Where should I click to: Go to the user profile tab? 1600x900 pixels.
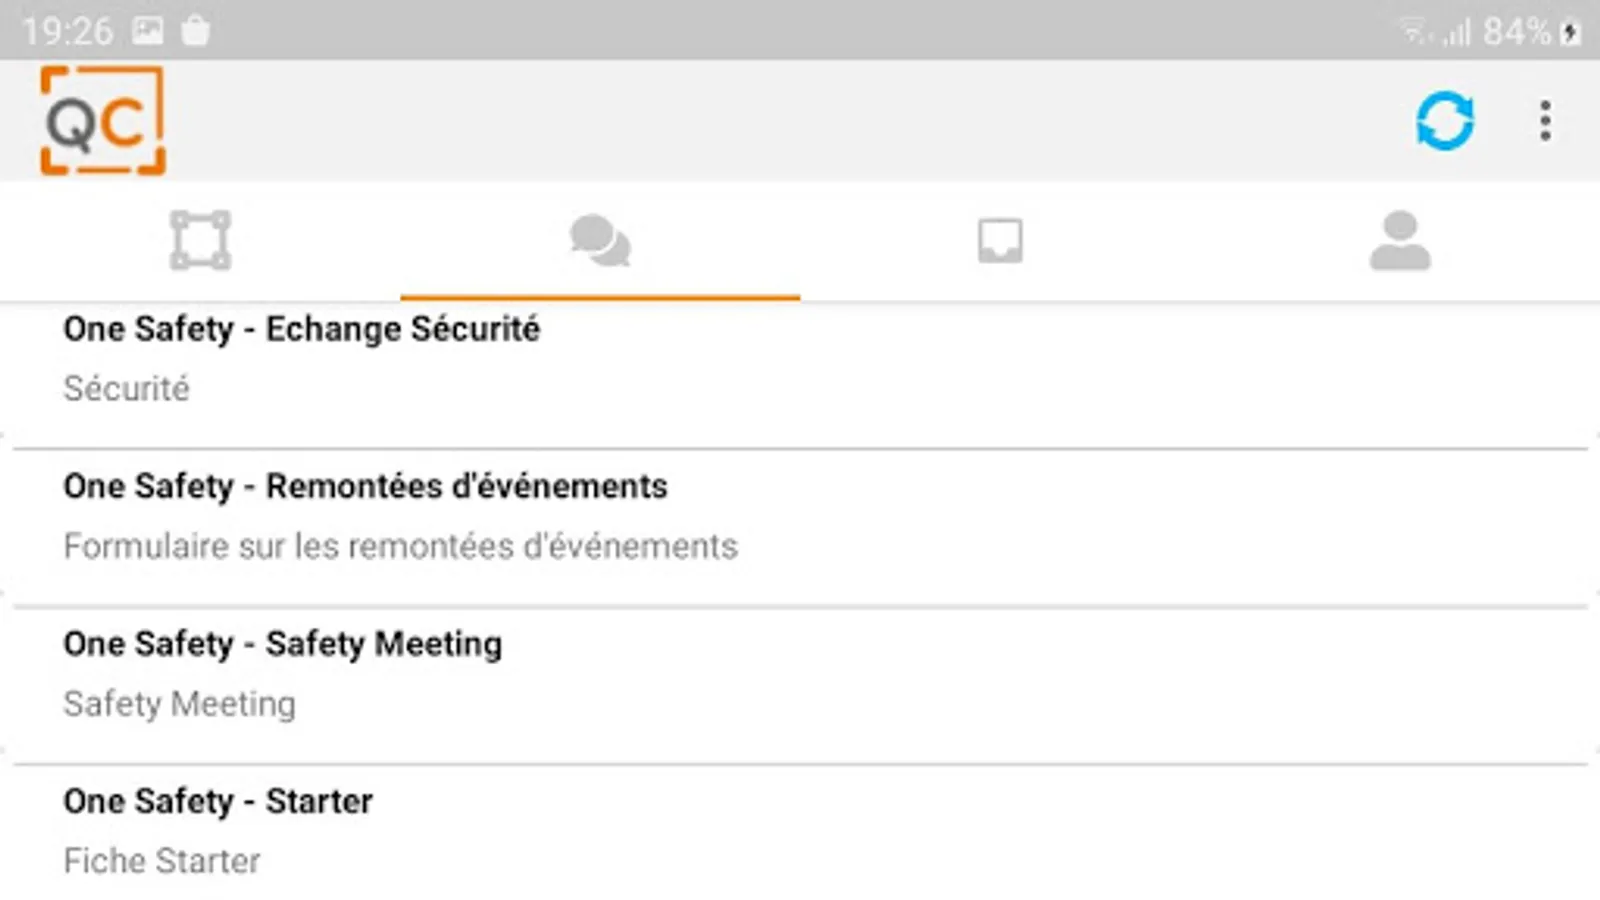1400,241
